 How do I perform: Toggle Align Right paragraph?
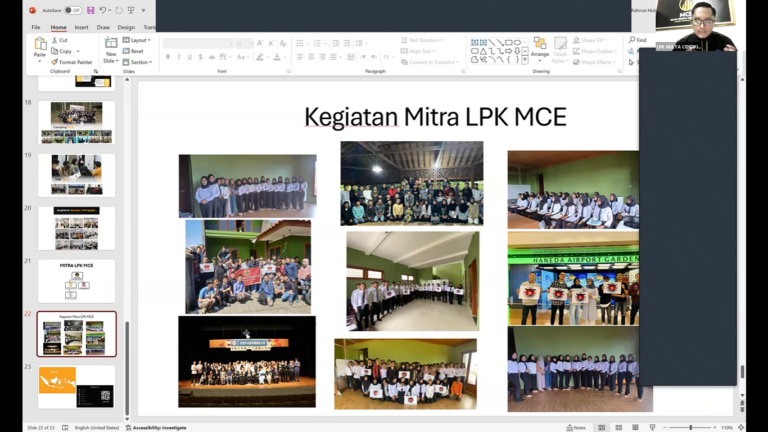click(322, 57)
